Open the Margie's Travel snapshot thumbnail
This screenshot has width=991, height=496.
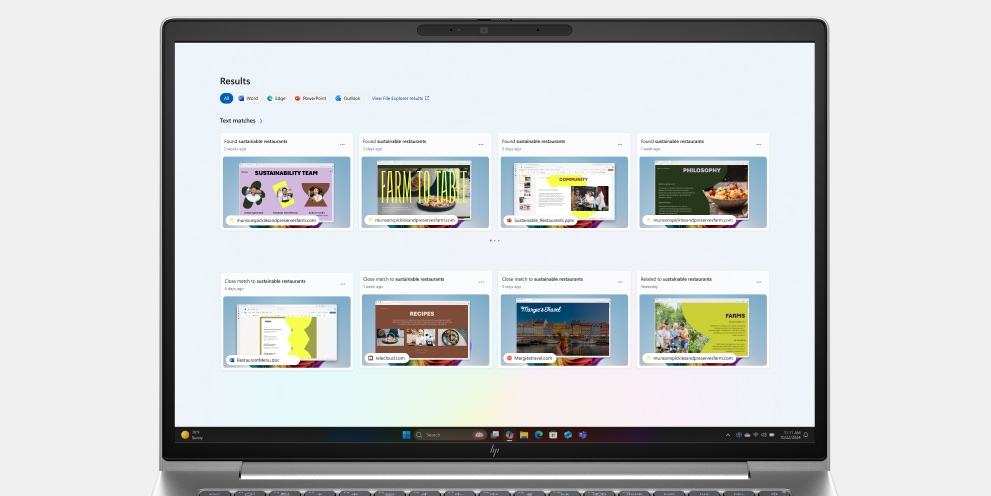click(x=564, y=330)
